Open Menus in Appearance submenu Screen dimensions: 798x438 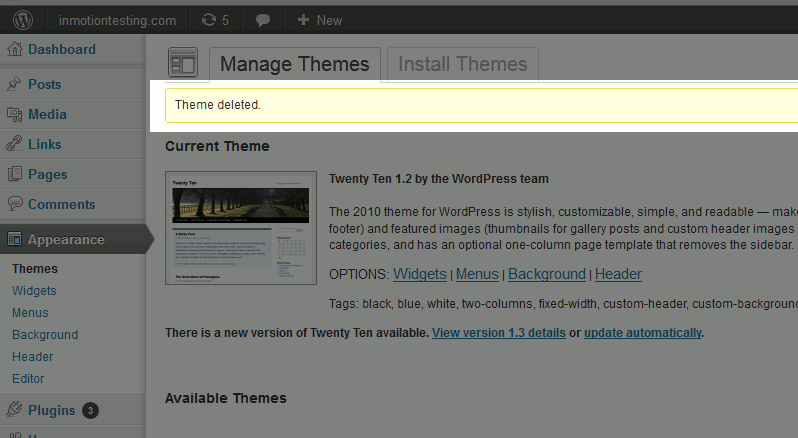(30, 313)
